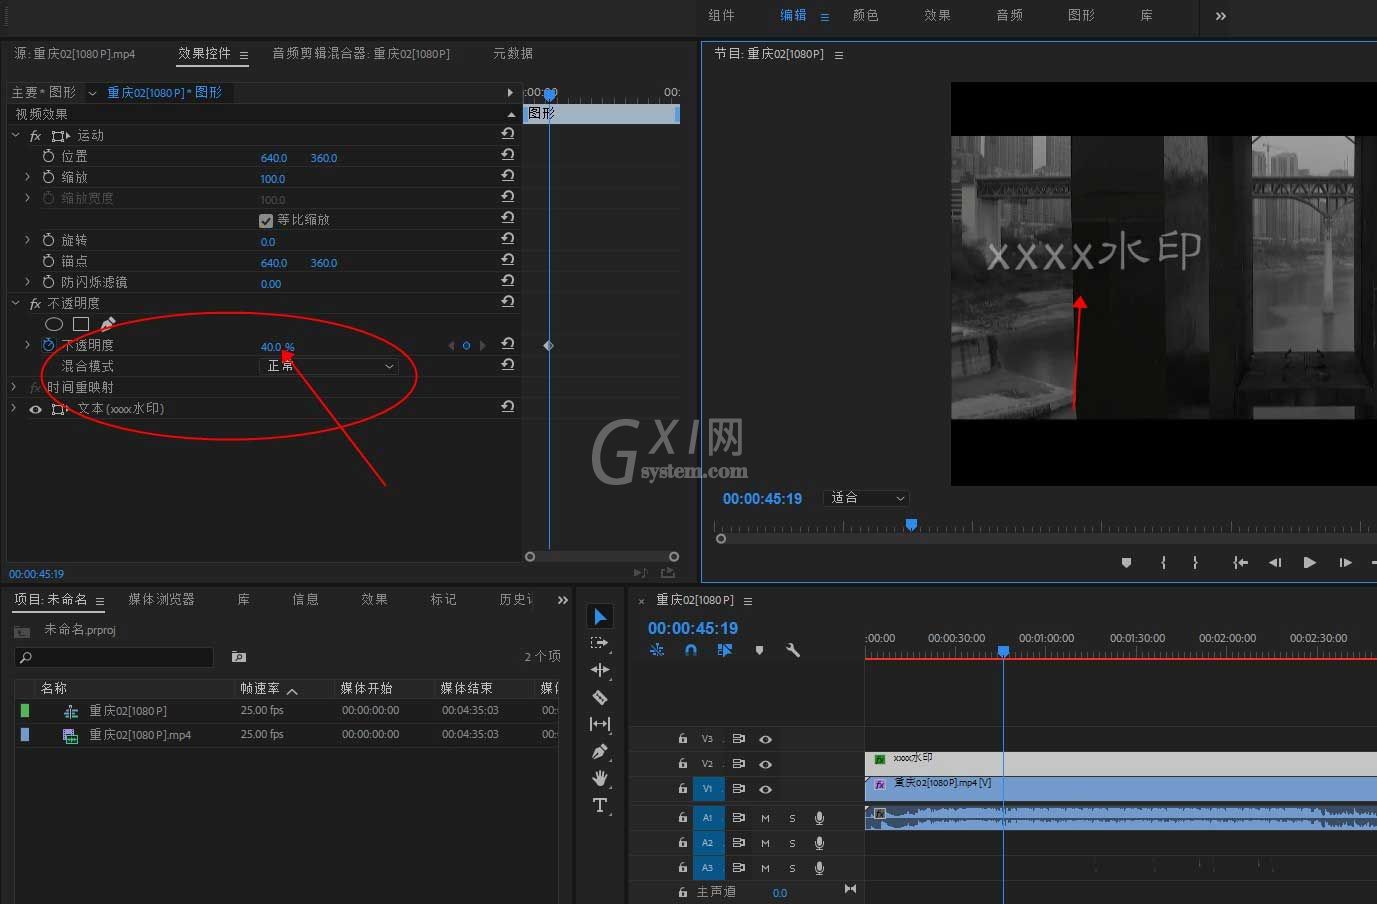Screen dimensions: 1377x904
Task: Collapse the Motion effect section
Action: [15, 135]
